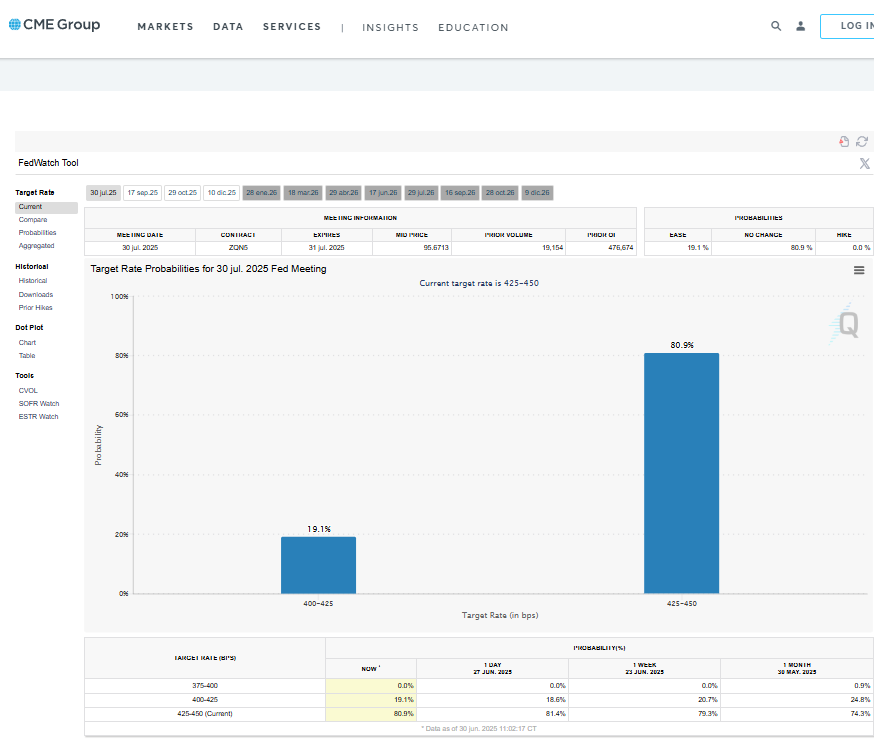Click the 80.9% bar label
Viewport: 874px width, 739px height.
pyautogui.click(x=682, y=345)
